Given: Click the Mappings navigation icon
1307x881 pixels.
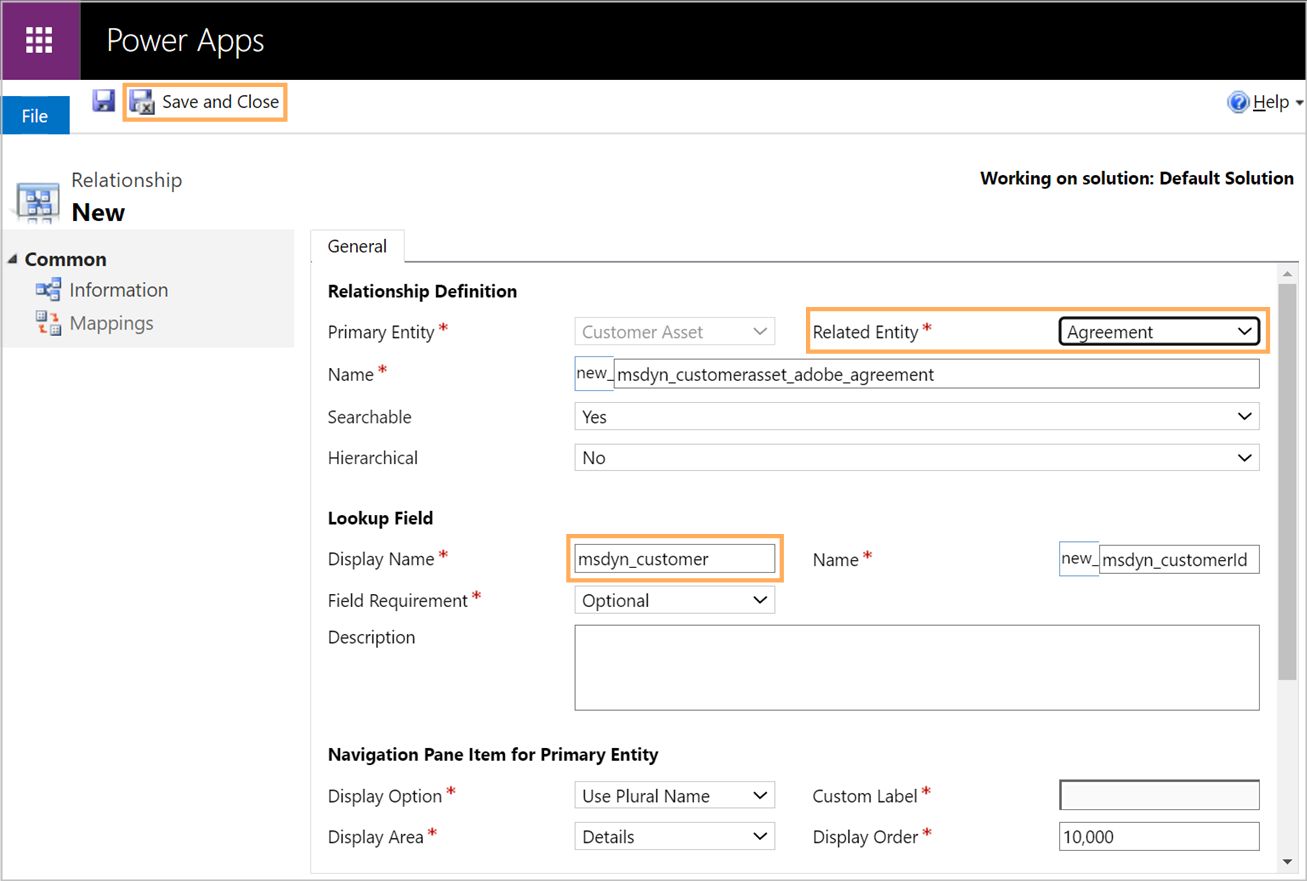Looking at the screenshot, I should point(48,322).
